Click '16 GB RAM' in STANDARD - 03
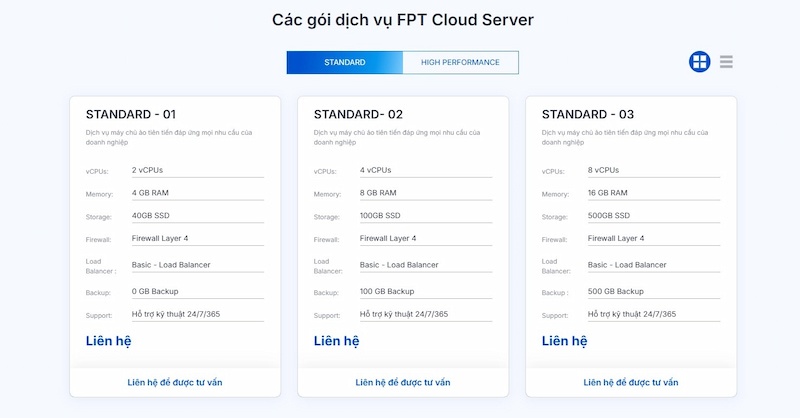Screen dimensions: 800x418 point(608,193)
